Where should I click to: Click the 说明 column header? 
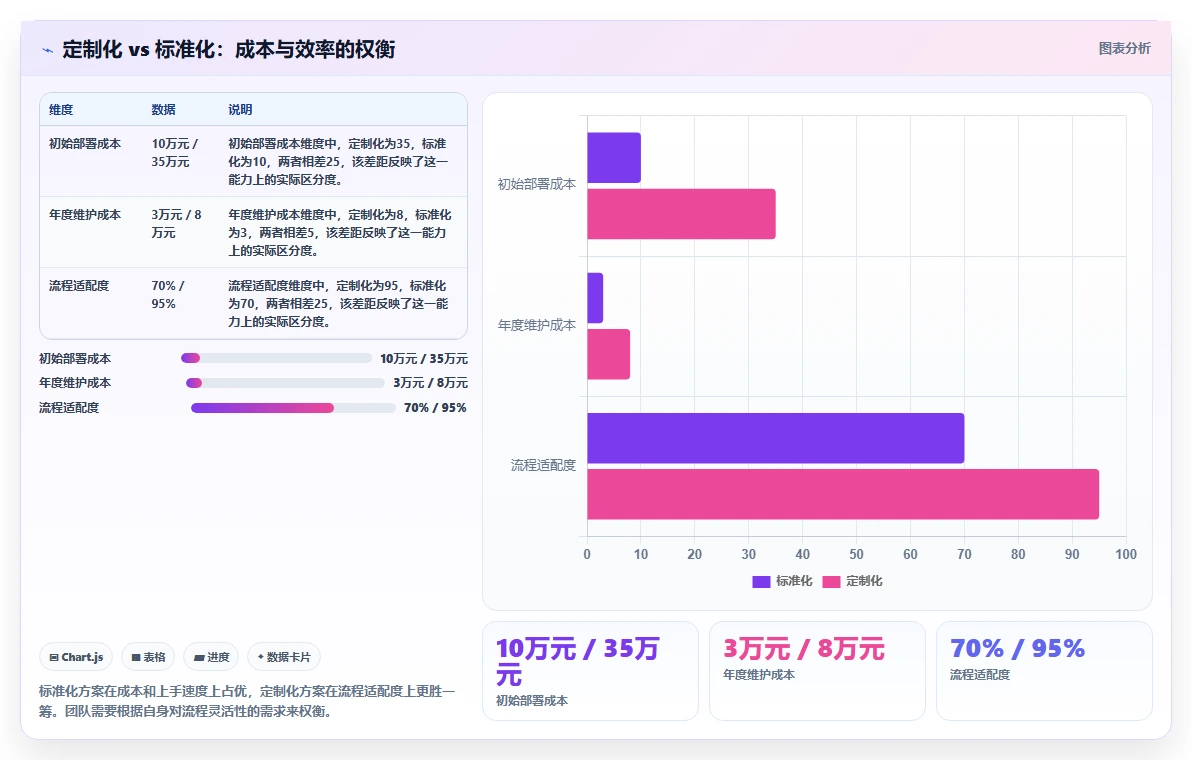[x=240, y=109]
